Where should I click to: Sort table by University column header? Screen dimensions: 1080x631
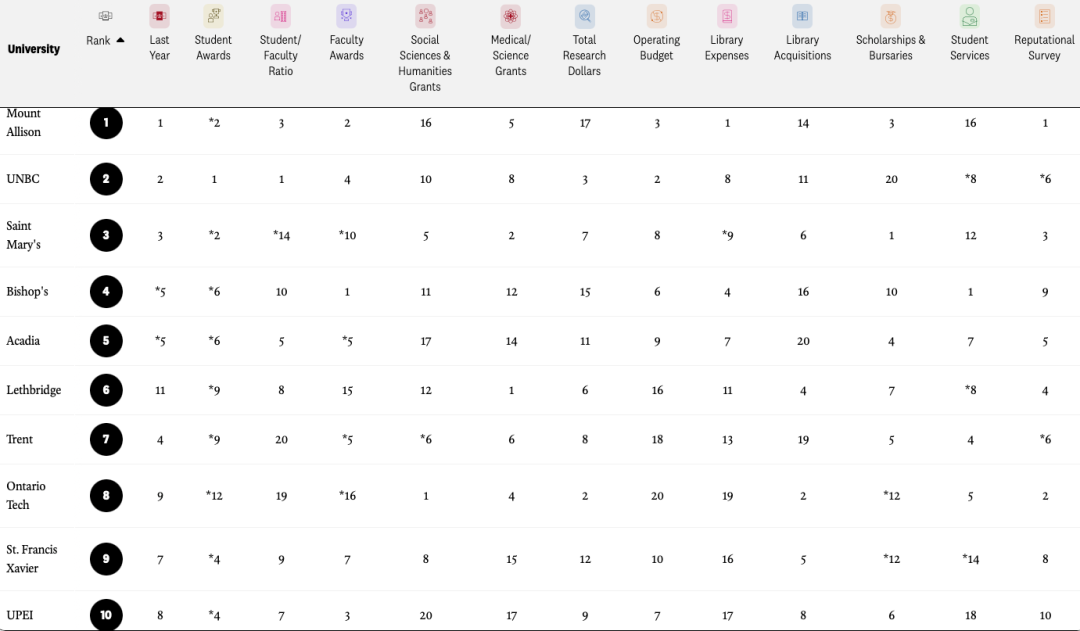[34, 49]
